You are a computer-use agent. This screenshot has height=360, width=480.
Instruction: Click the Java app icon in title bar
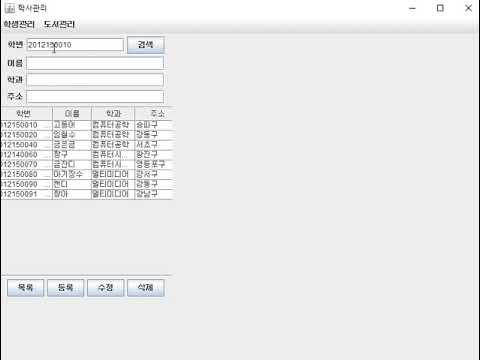click(x=10, y=8)
